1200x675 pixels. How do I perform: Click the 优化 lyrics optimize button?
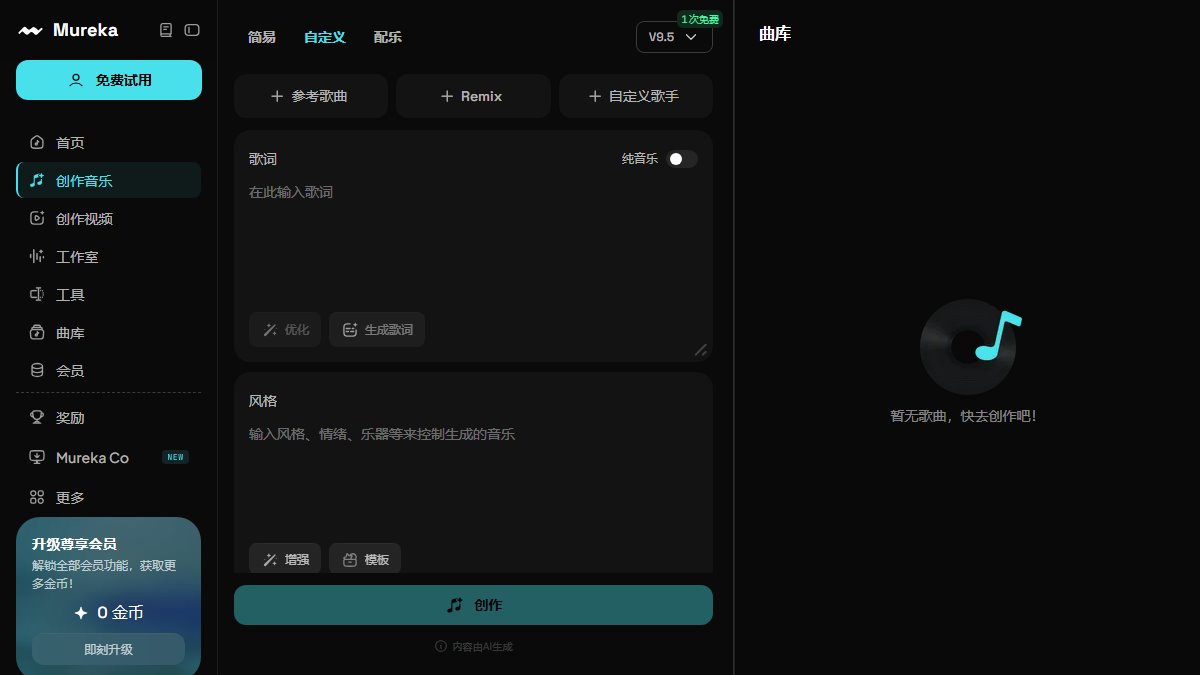[x=285, y=329]
